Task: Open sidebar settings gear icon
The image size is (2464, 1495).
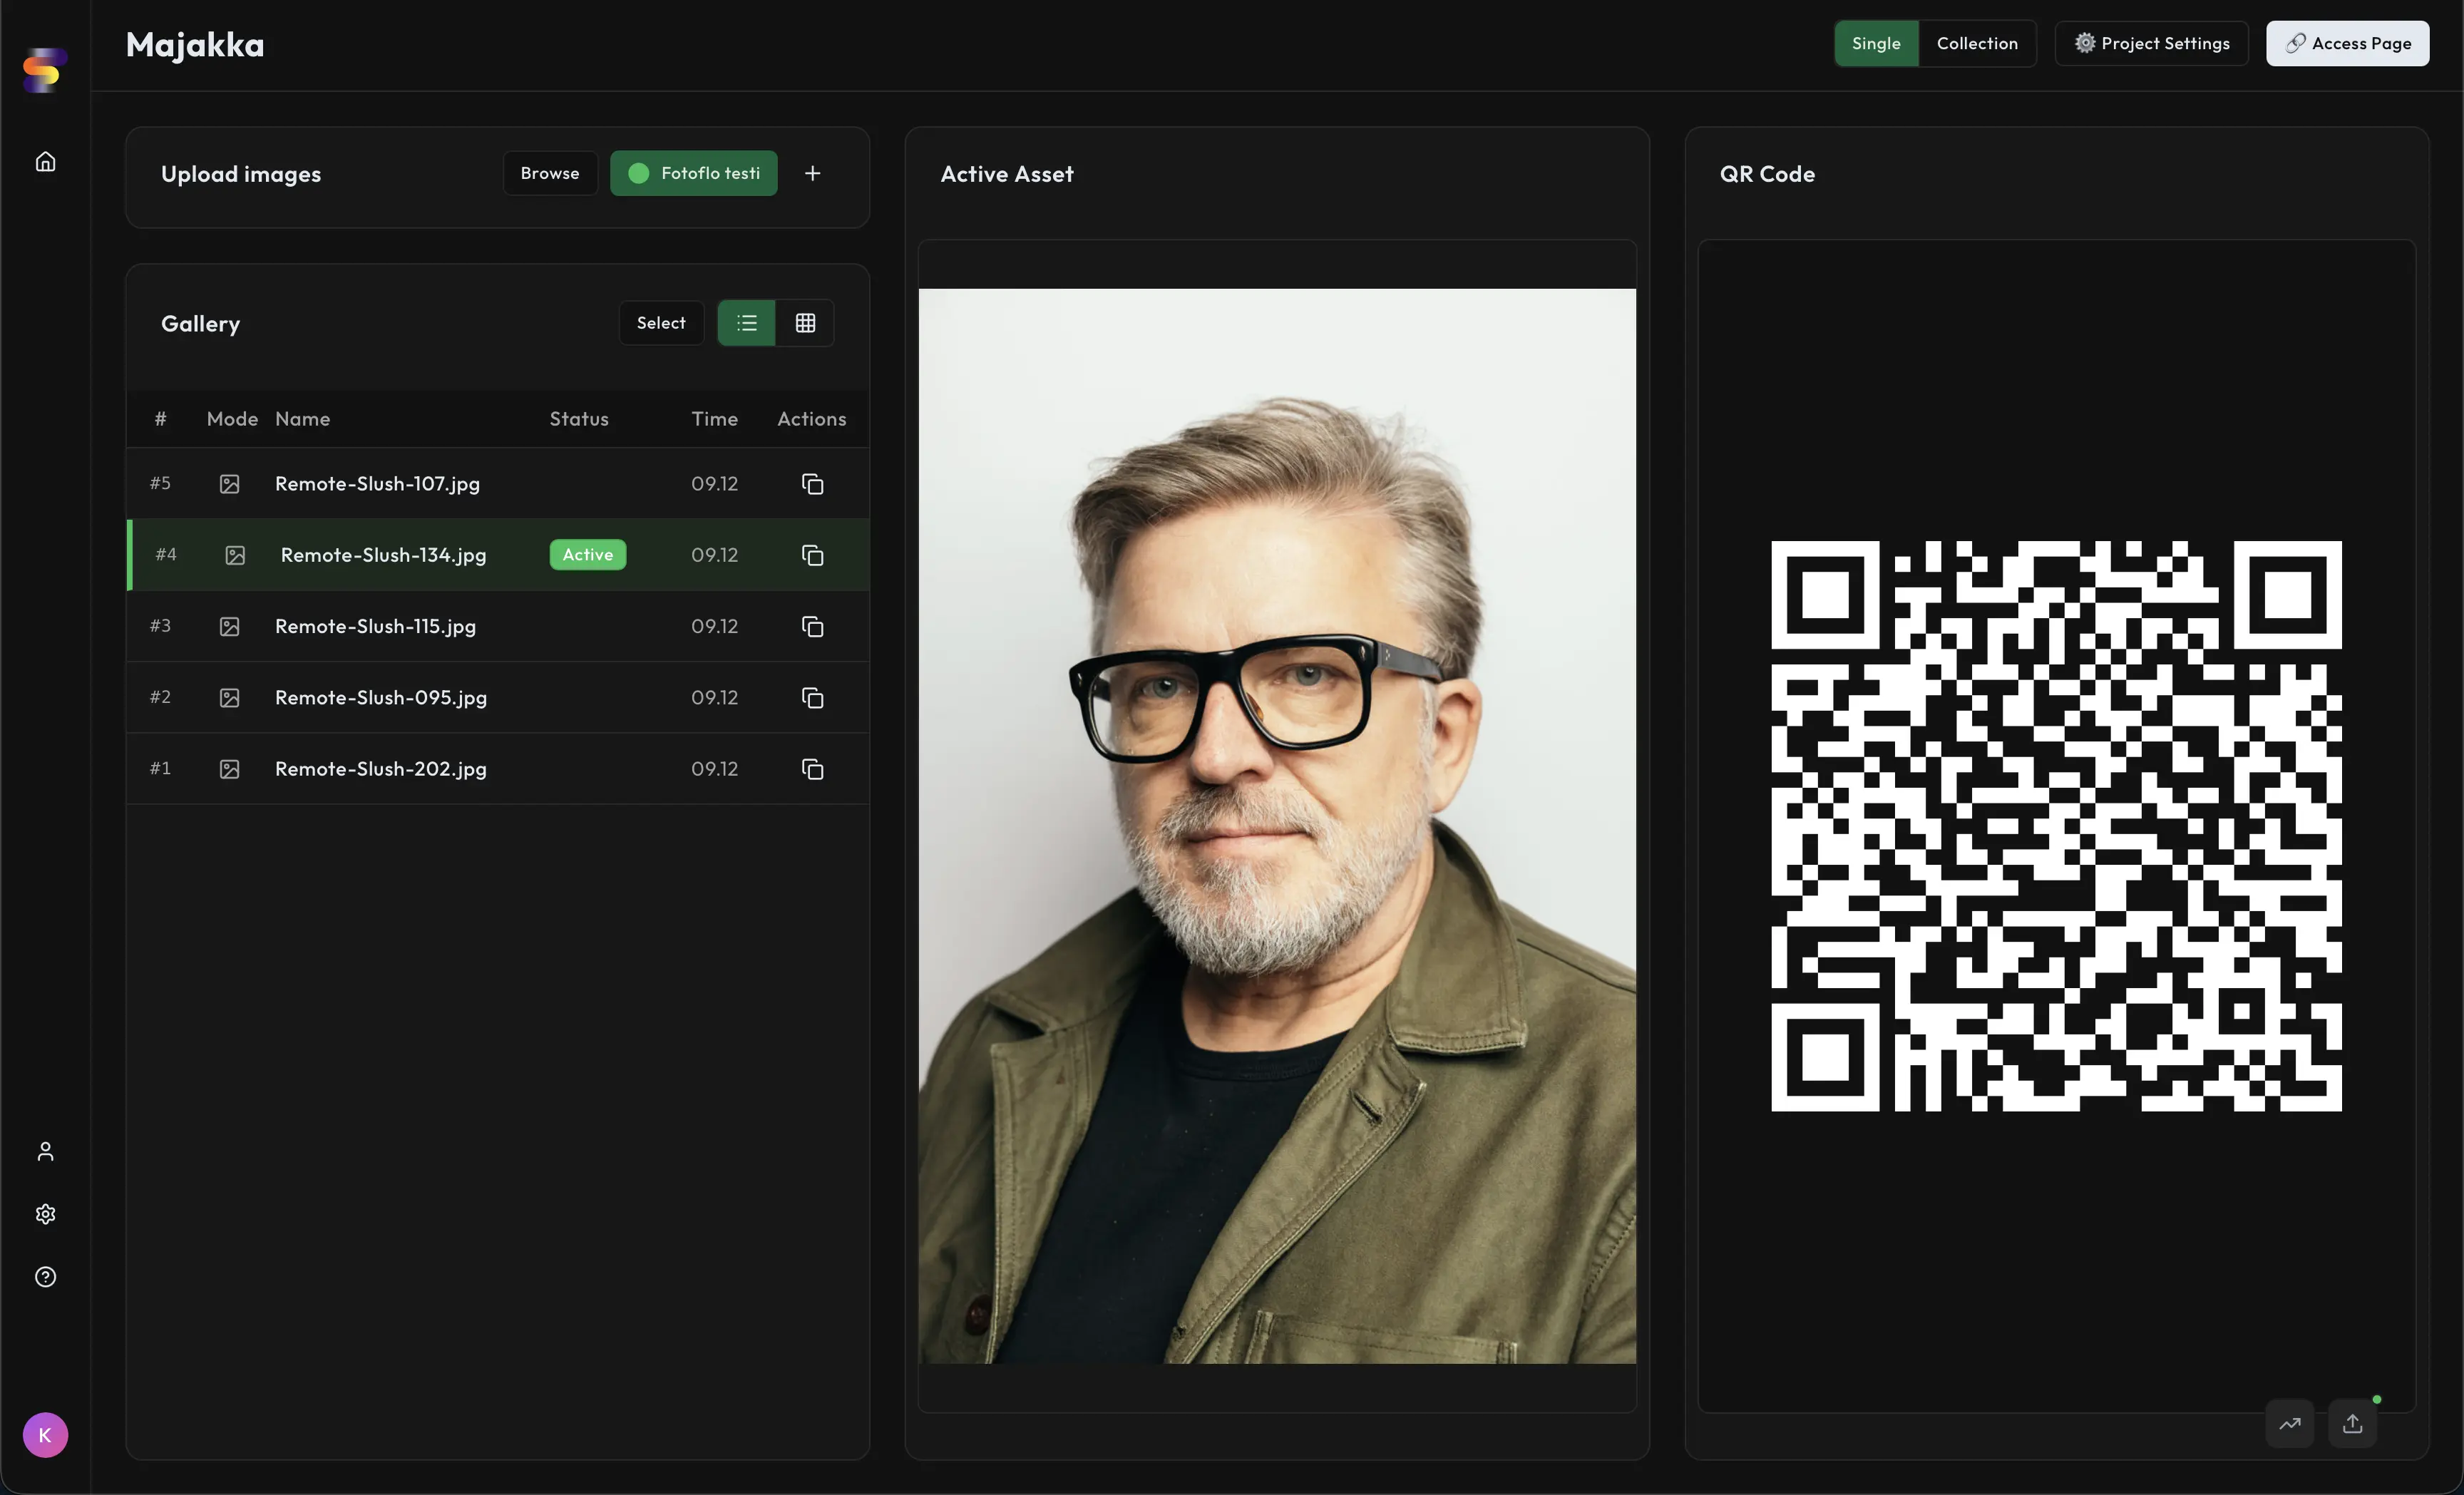Action: tap(45, 1214)
